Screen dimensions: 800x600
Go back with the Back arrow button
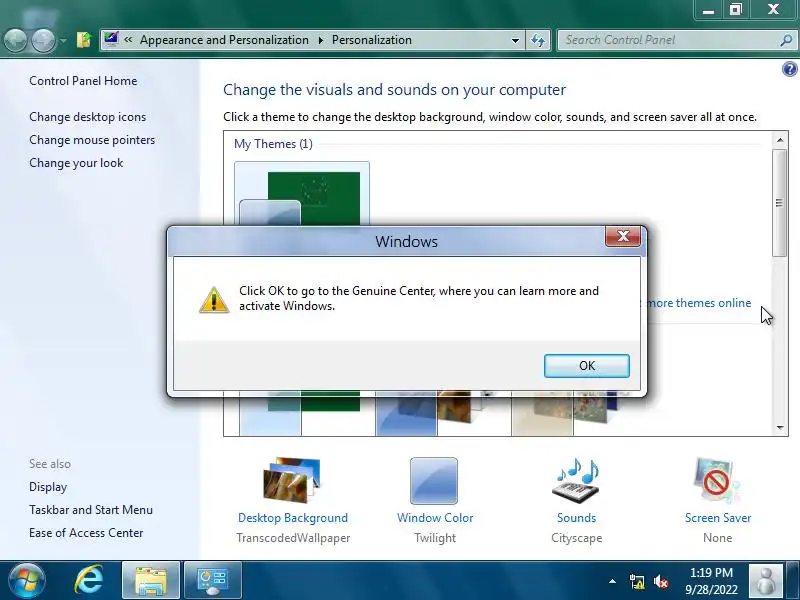pos(15,40)
